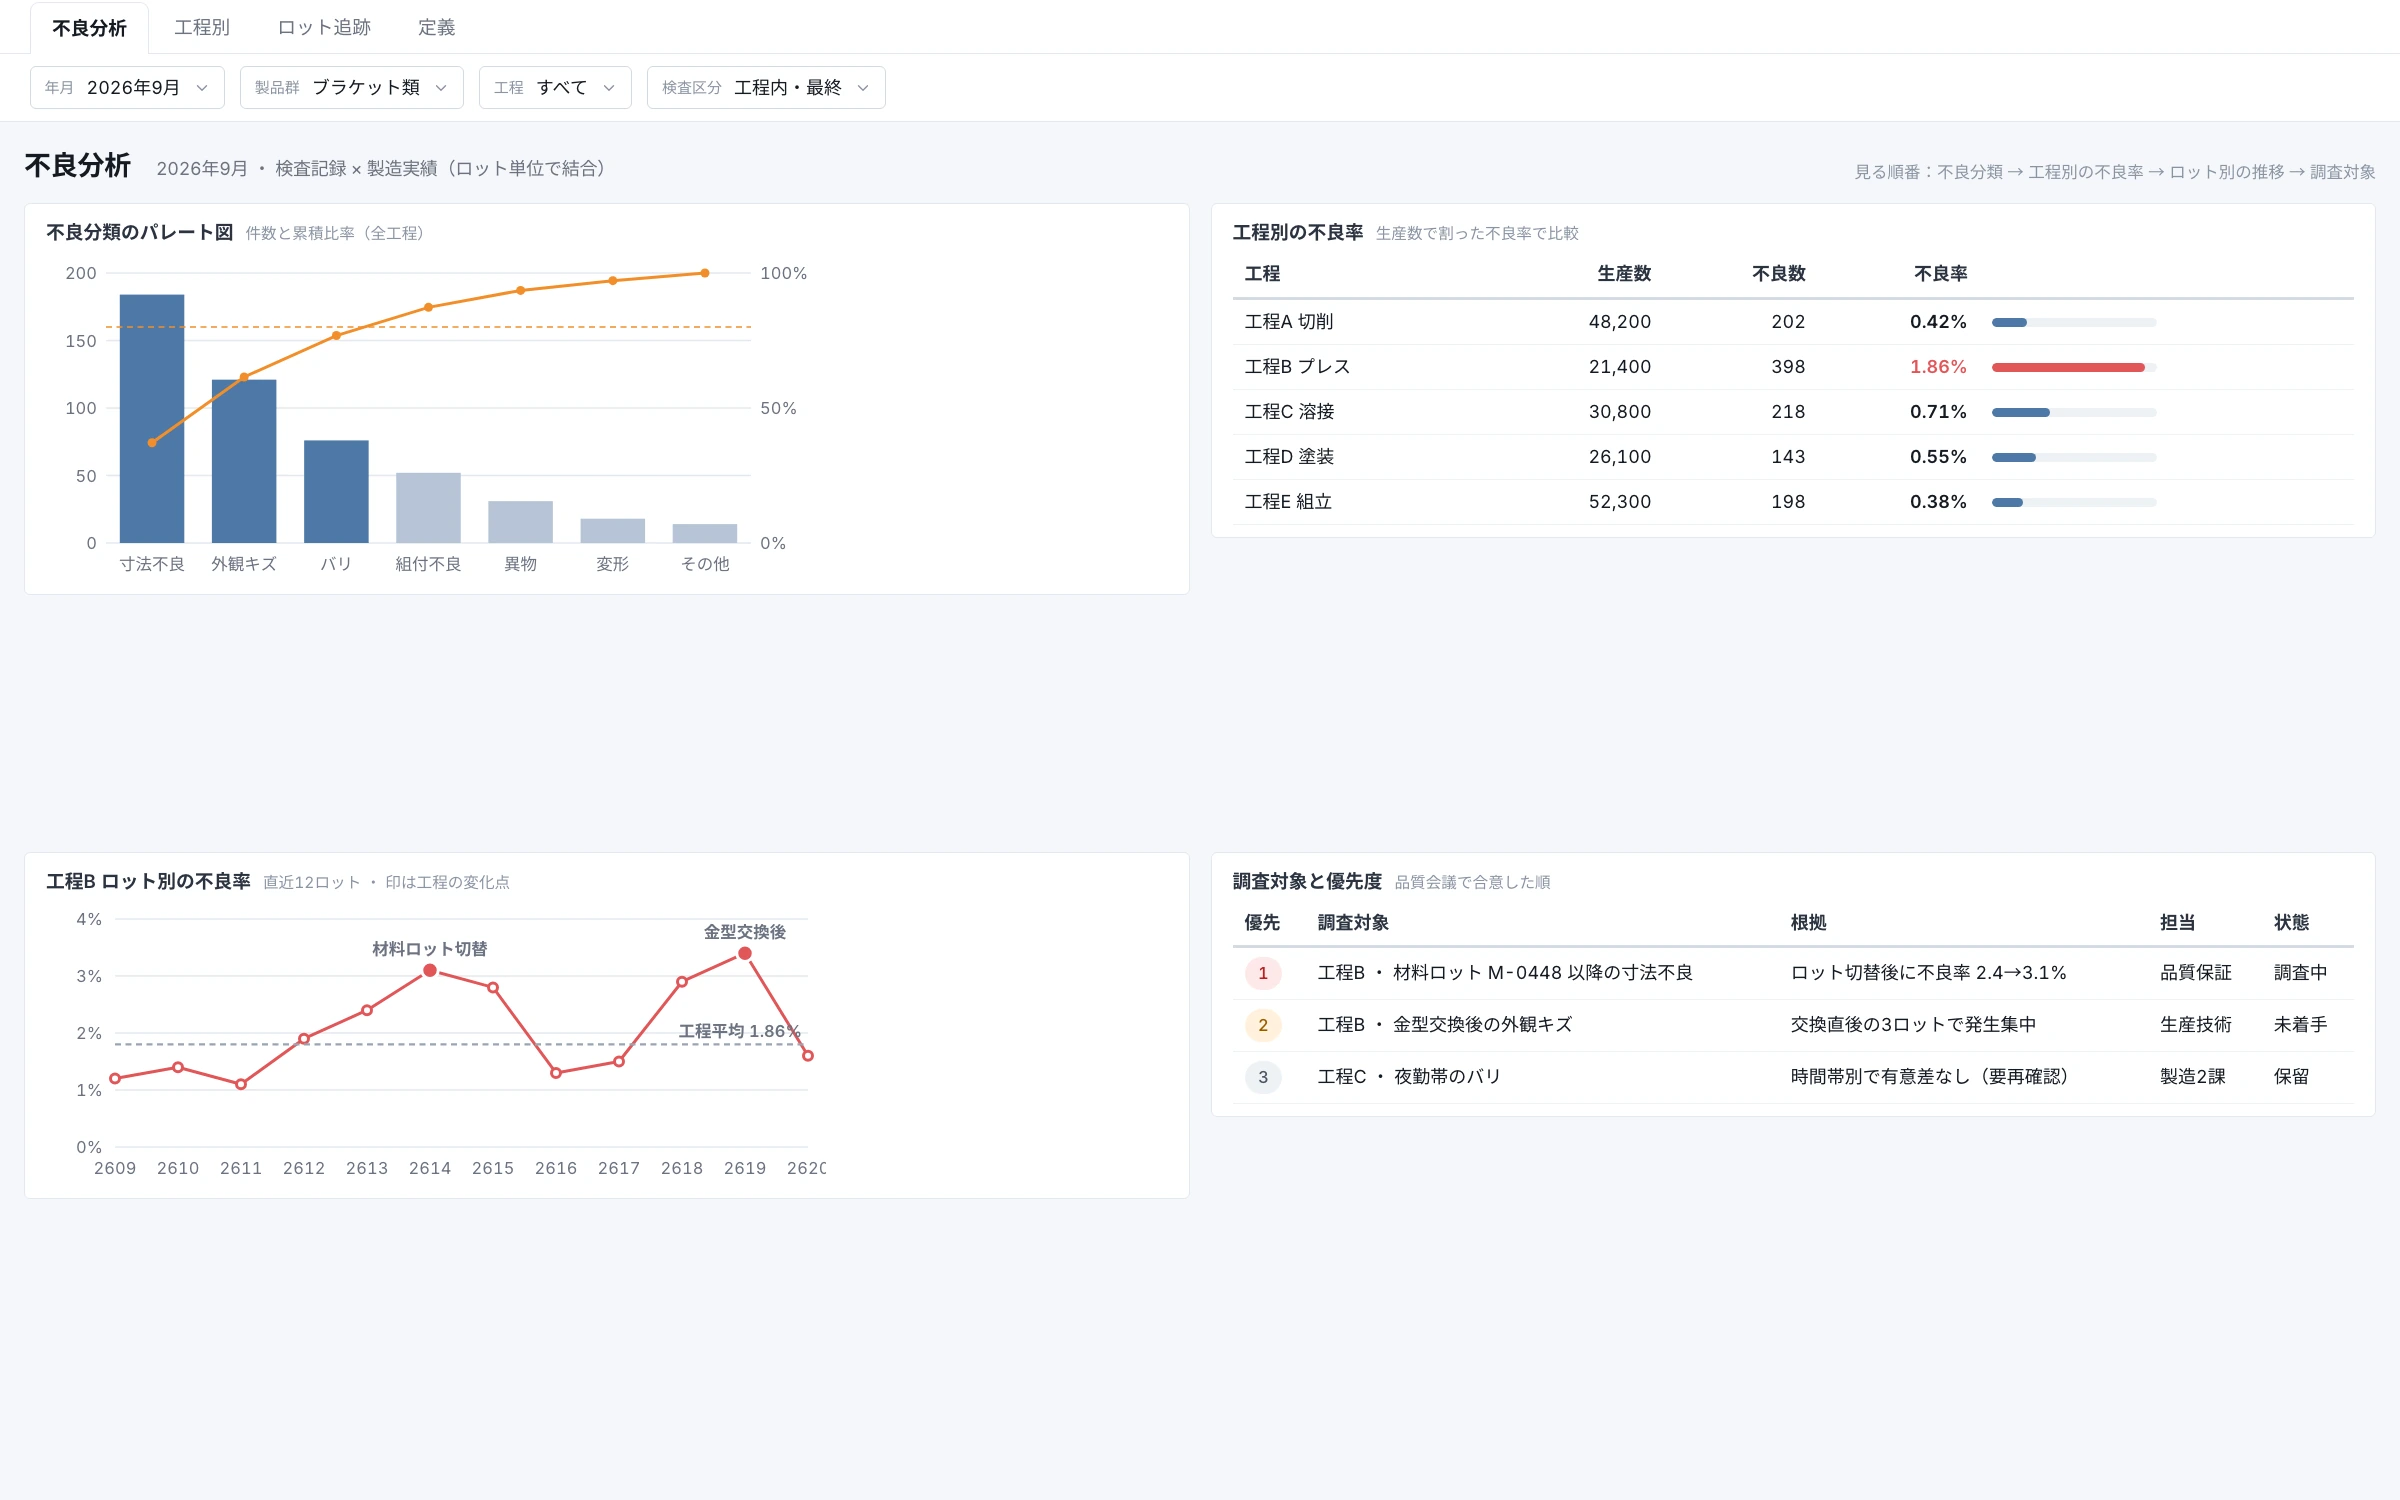
Task: Click the red progress bar for 工程B プレス
Action: point(2068,367)
